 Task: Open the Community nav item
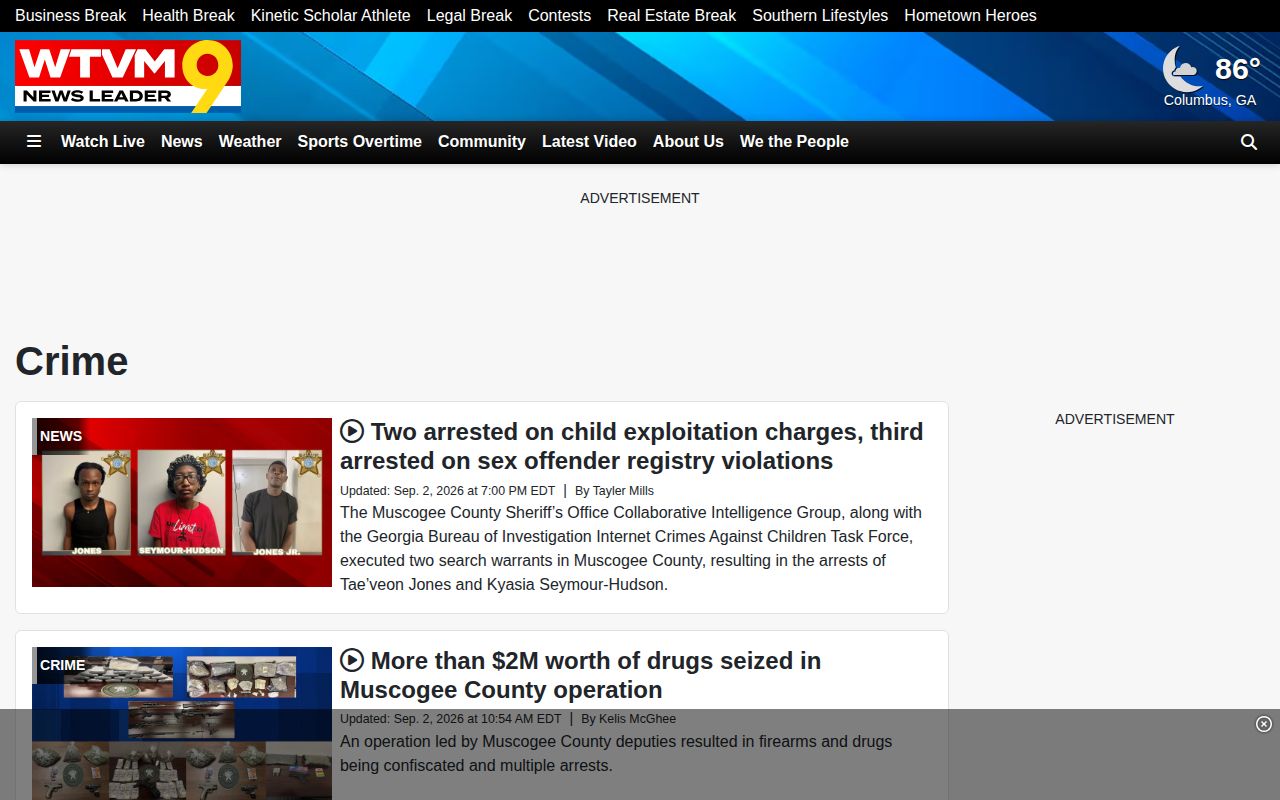(x=482, y=142)
